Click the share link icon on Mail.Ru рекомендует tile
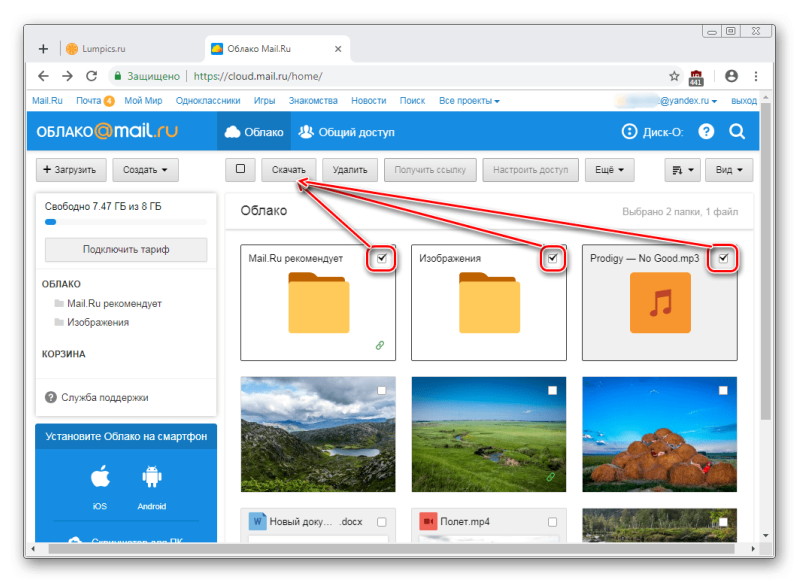The image size is (800, 583). coord(380,345)
